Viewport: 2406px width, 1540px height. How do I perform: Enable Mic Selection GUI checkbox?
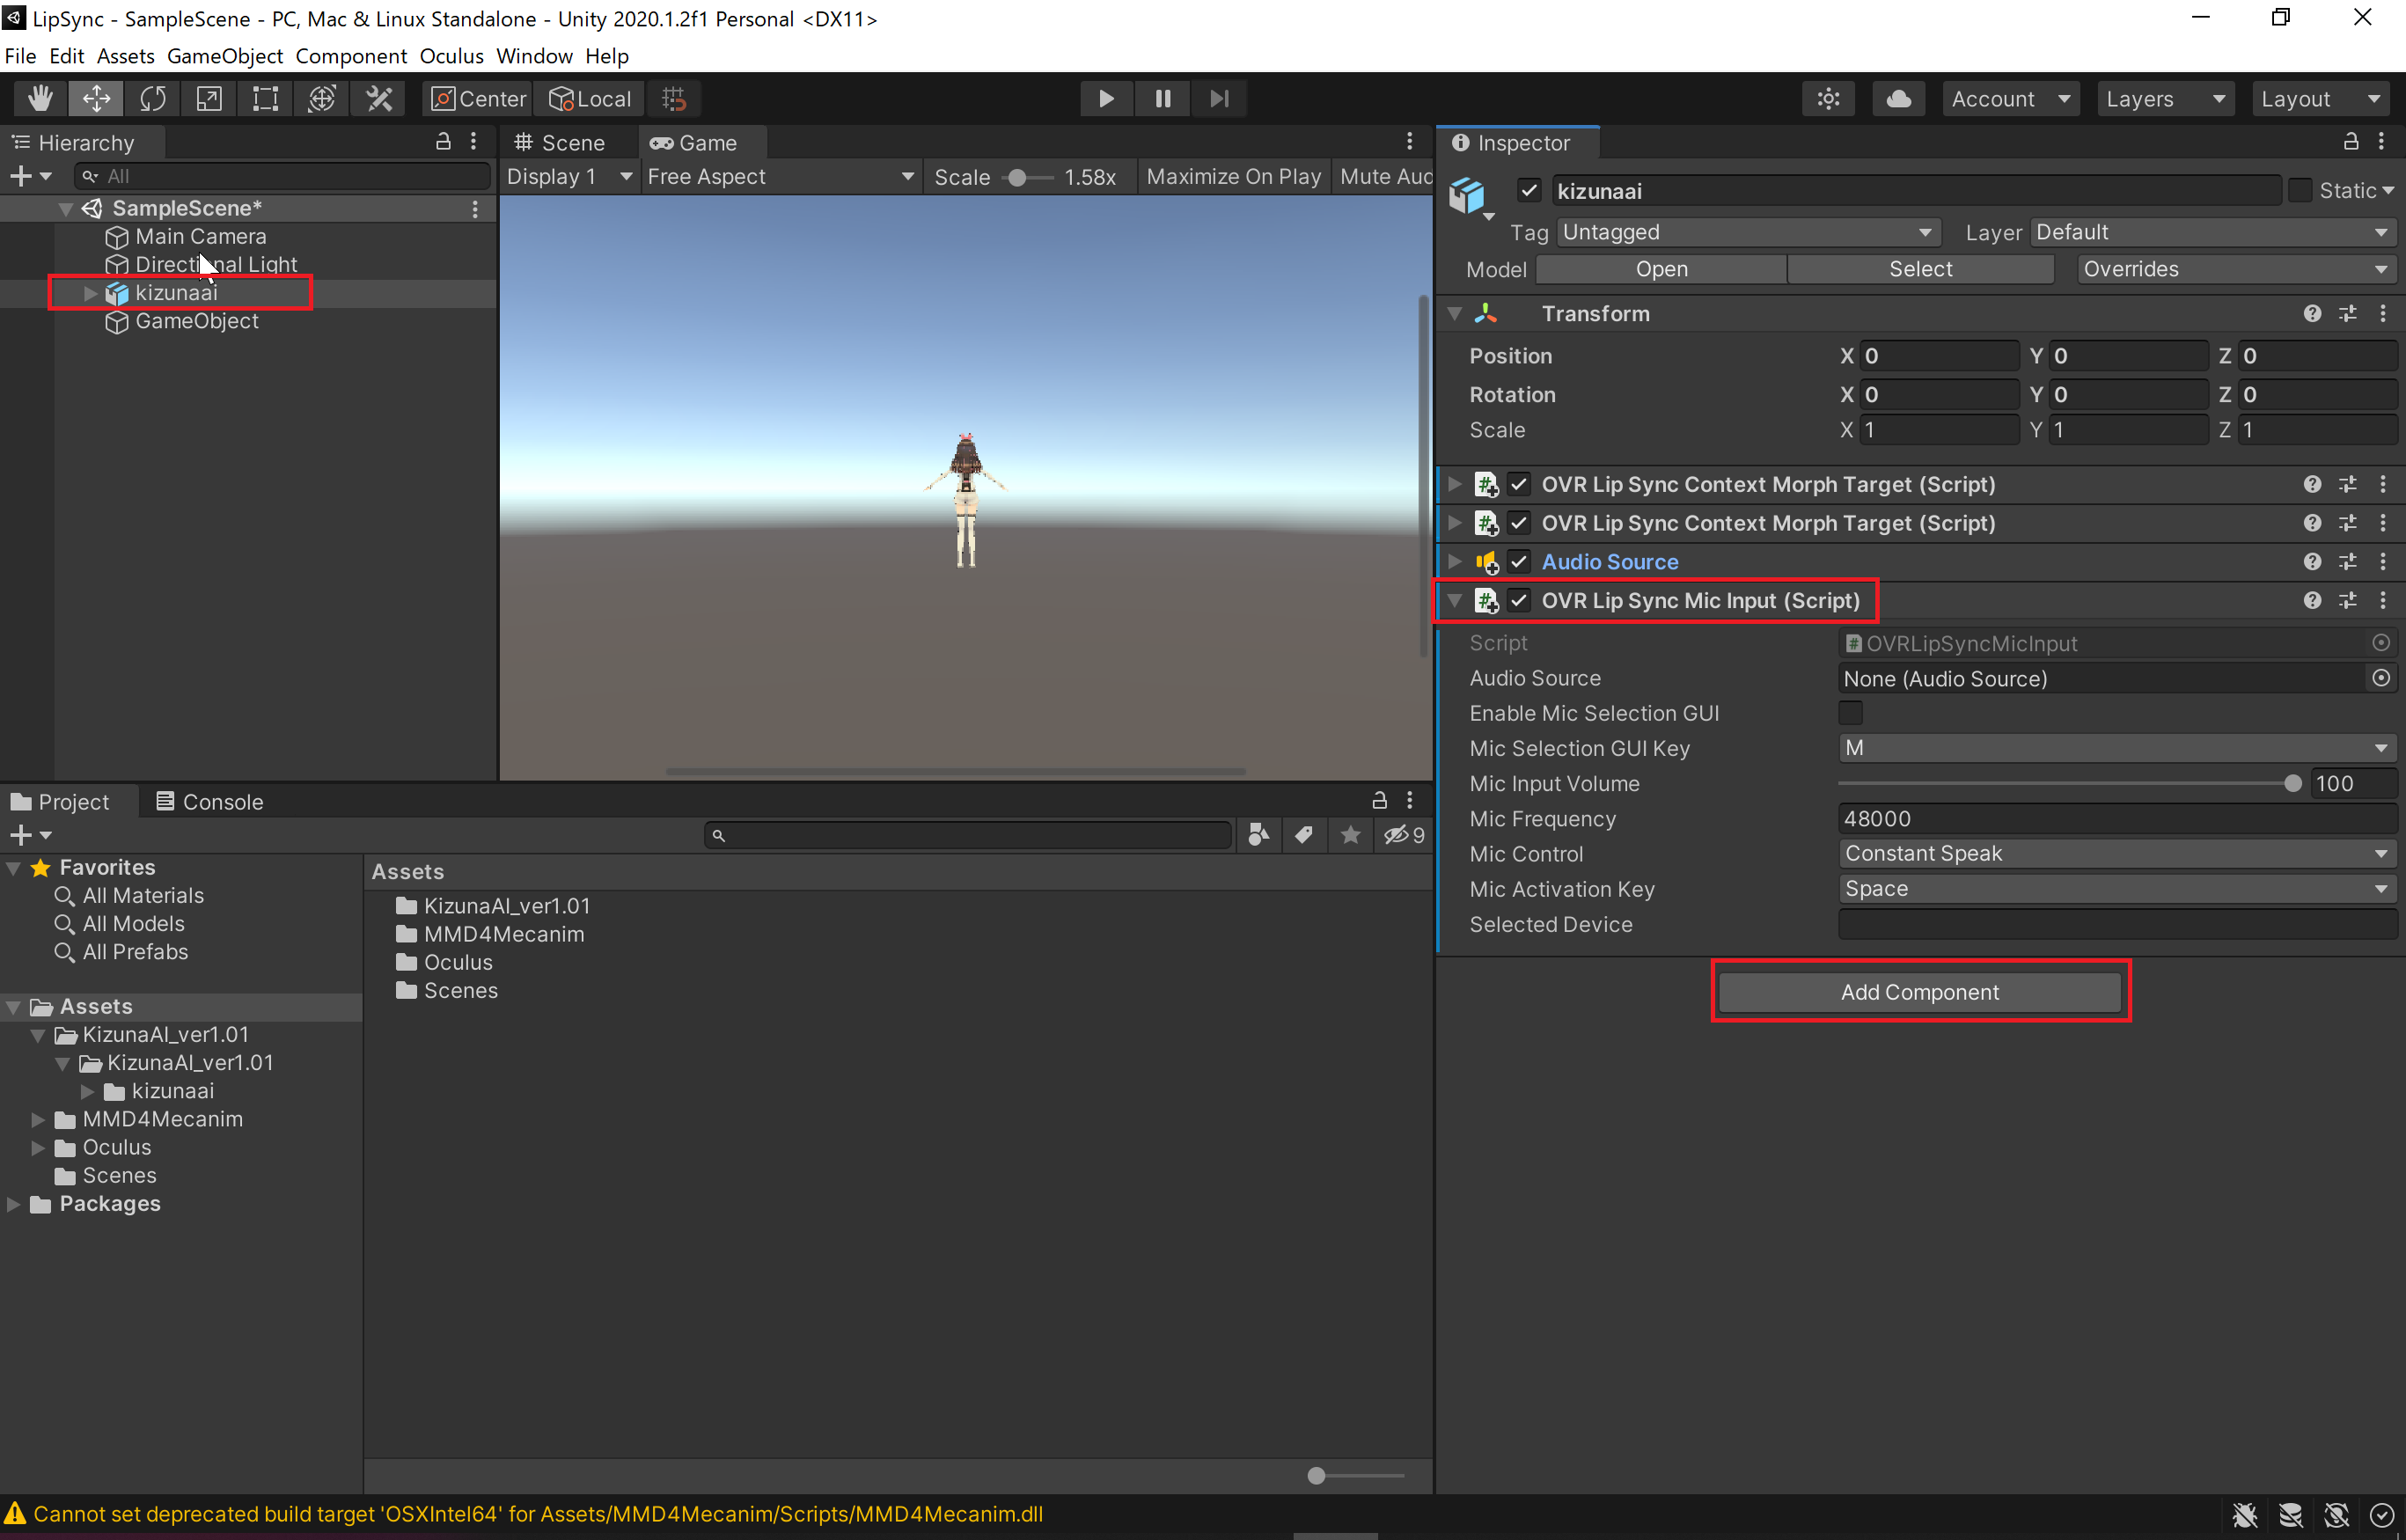(x=1850, y=713)
